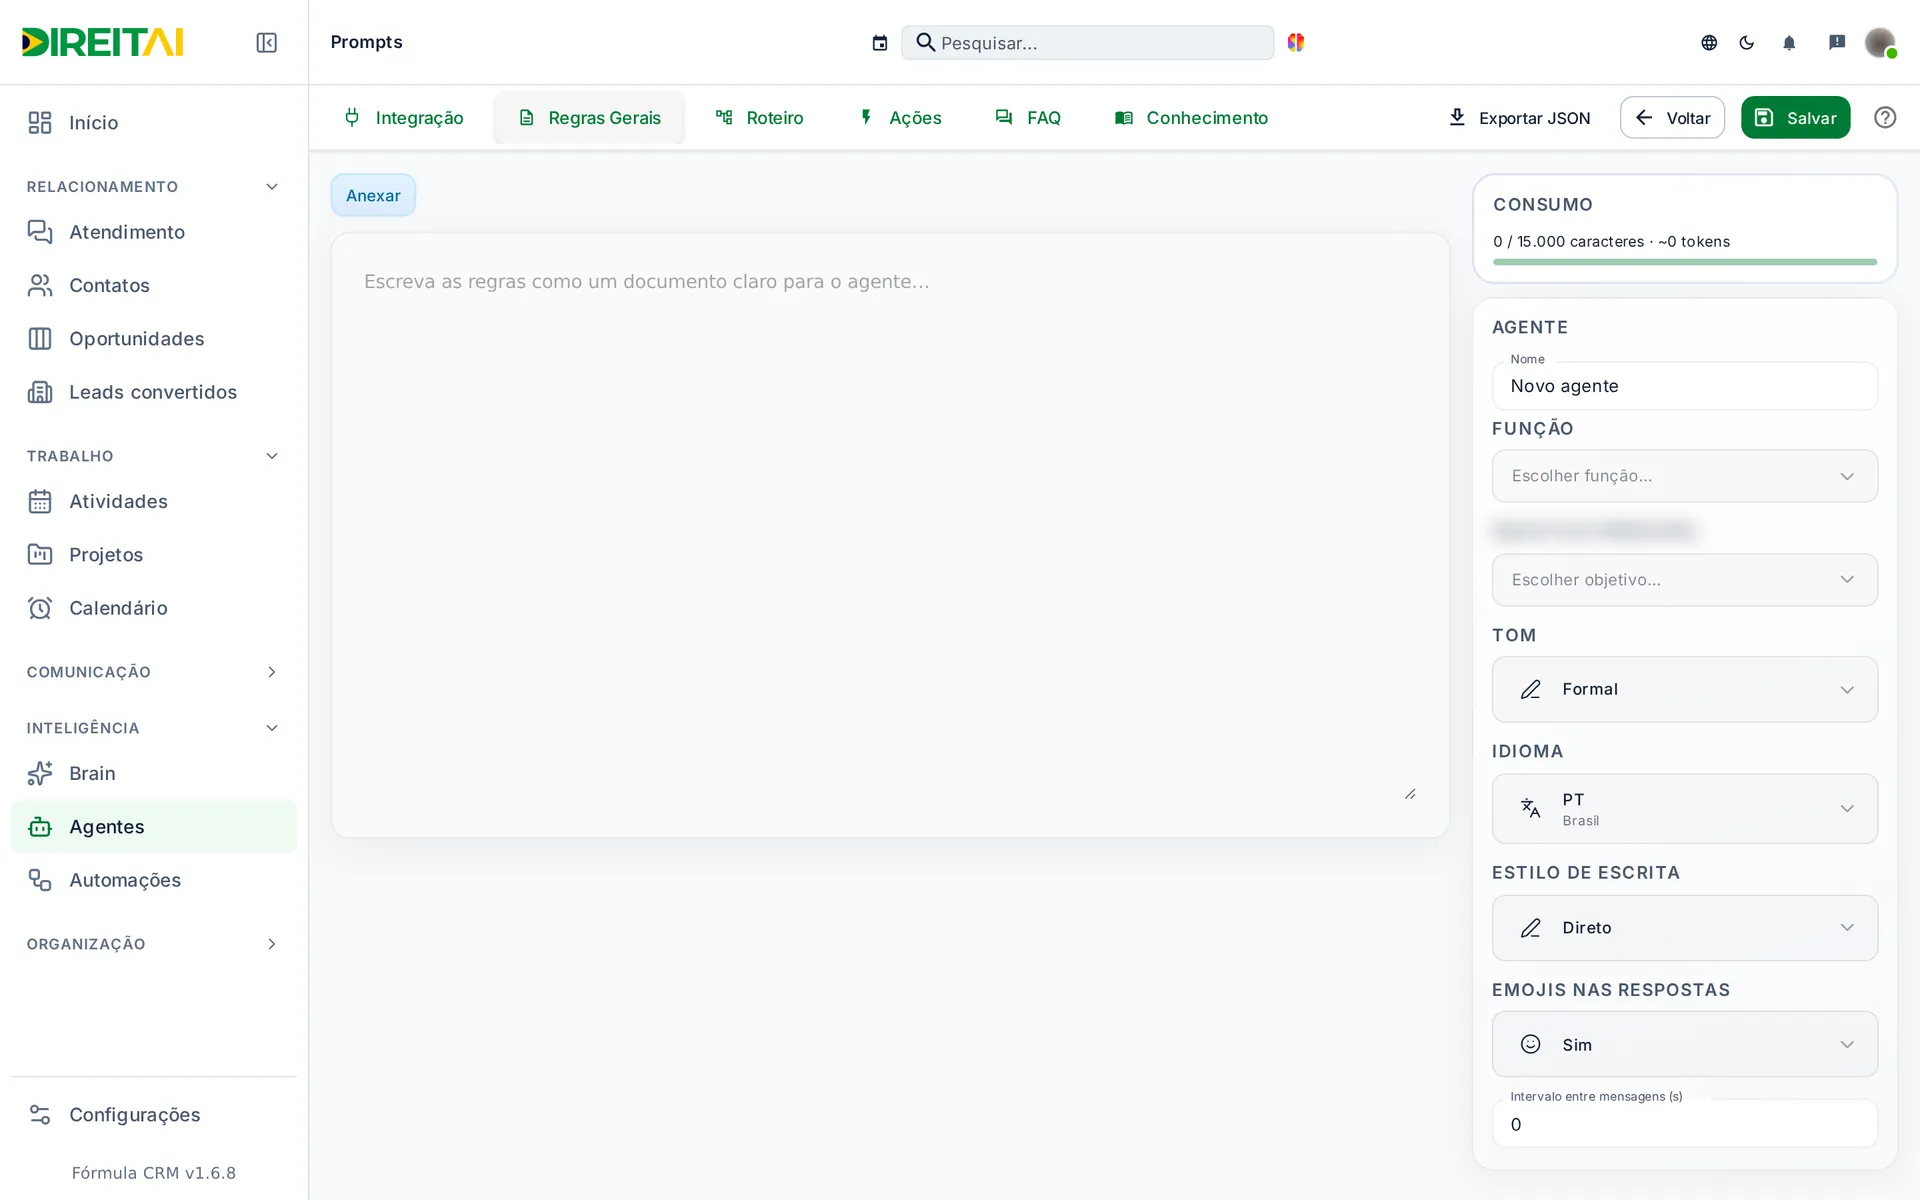Viewport: 1920px width, 1200px height.
Task: Open the Idioma dropdown showing PT
Action: pos(1684,808)
